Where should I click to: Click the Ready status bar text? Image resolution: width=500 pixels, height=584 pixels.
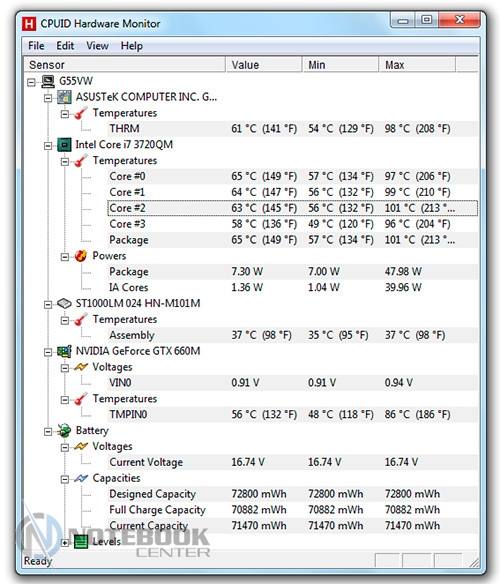38,561
